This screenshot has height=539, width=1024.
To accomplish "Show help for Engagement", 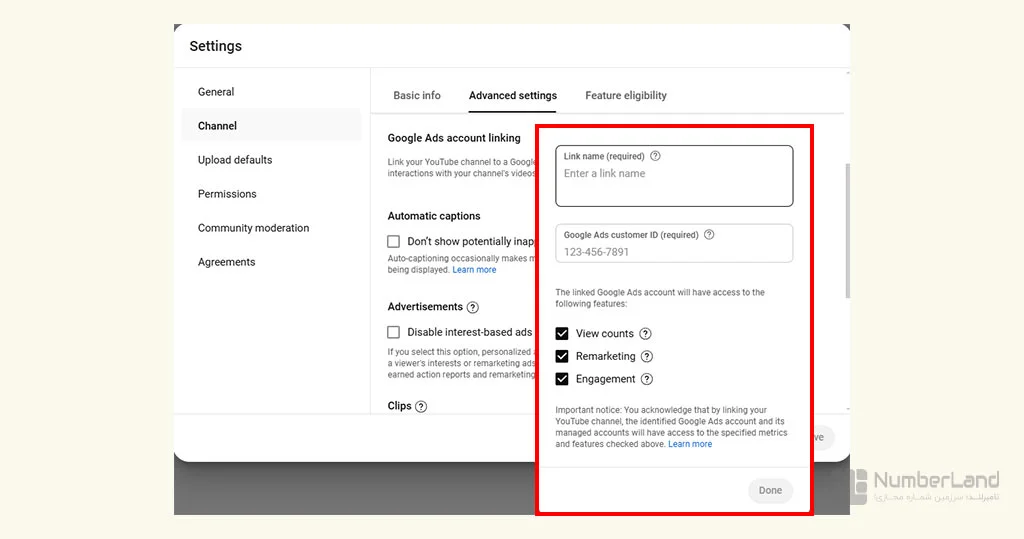I will tap(647, 380).
